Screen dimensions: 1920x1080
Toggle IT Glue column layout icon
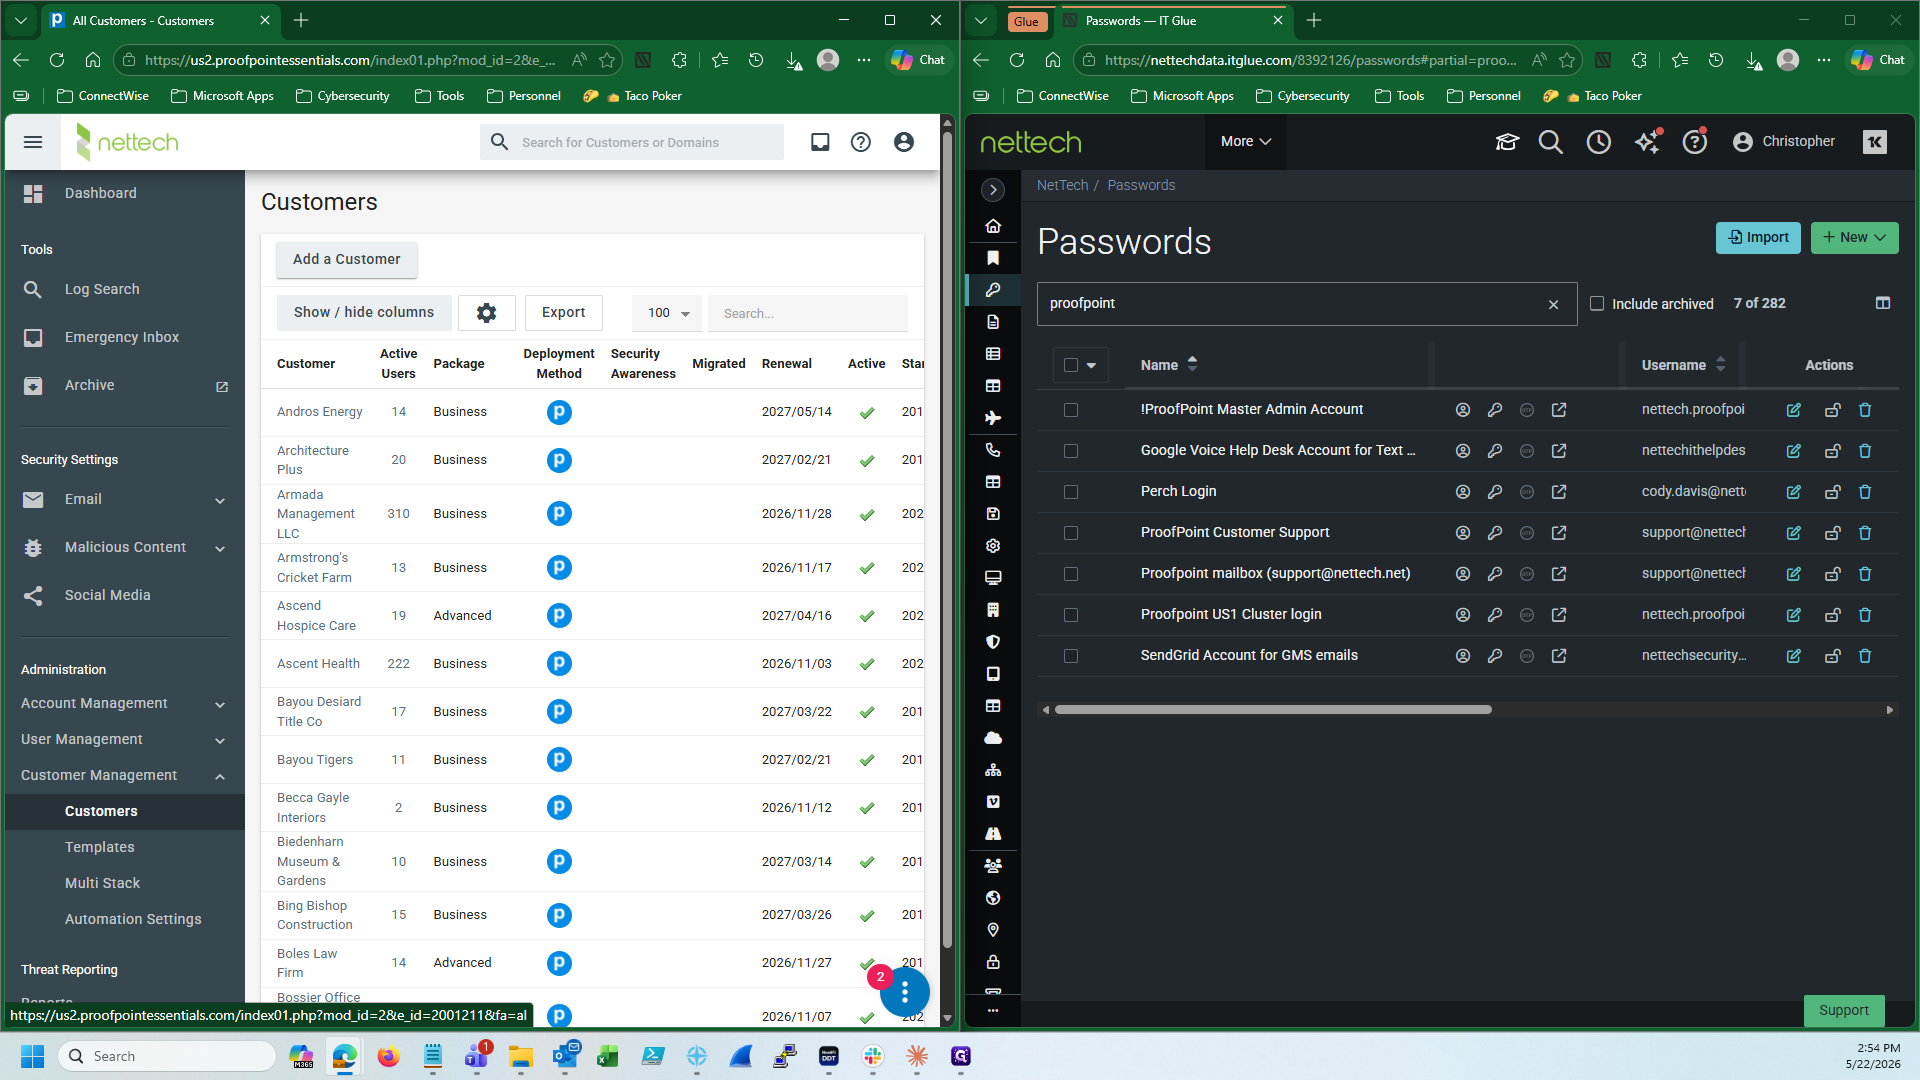point(1883,303)
